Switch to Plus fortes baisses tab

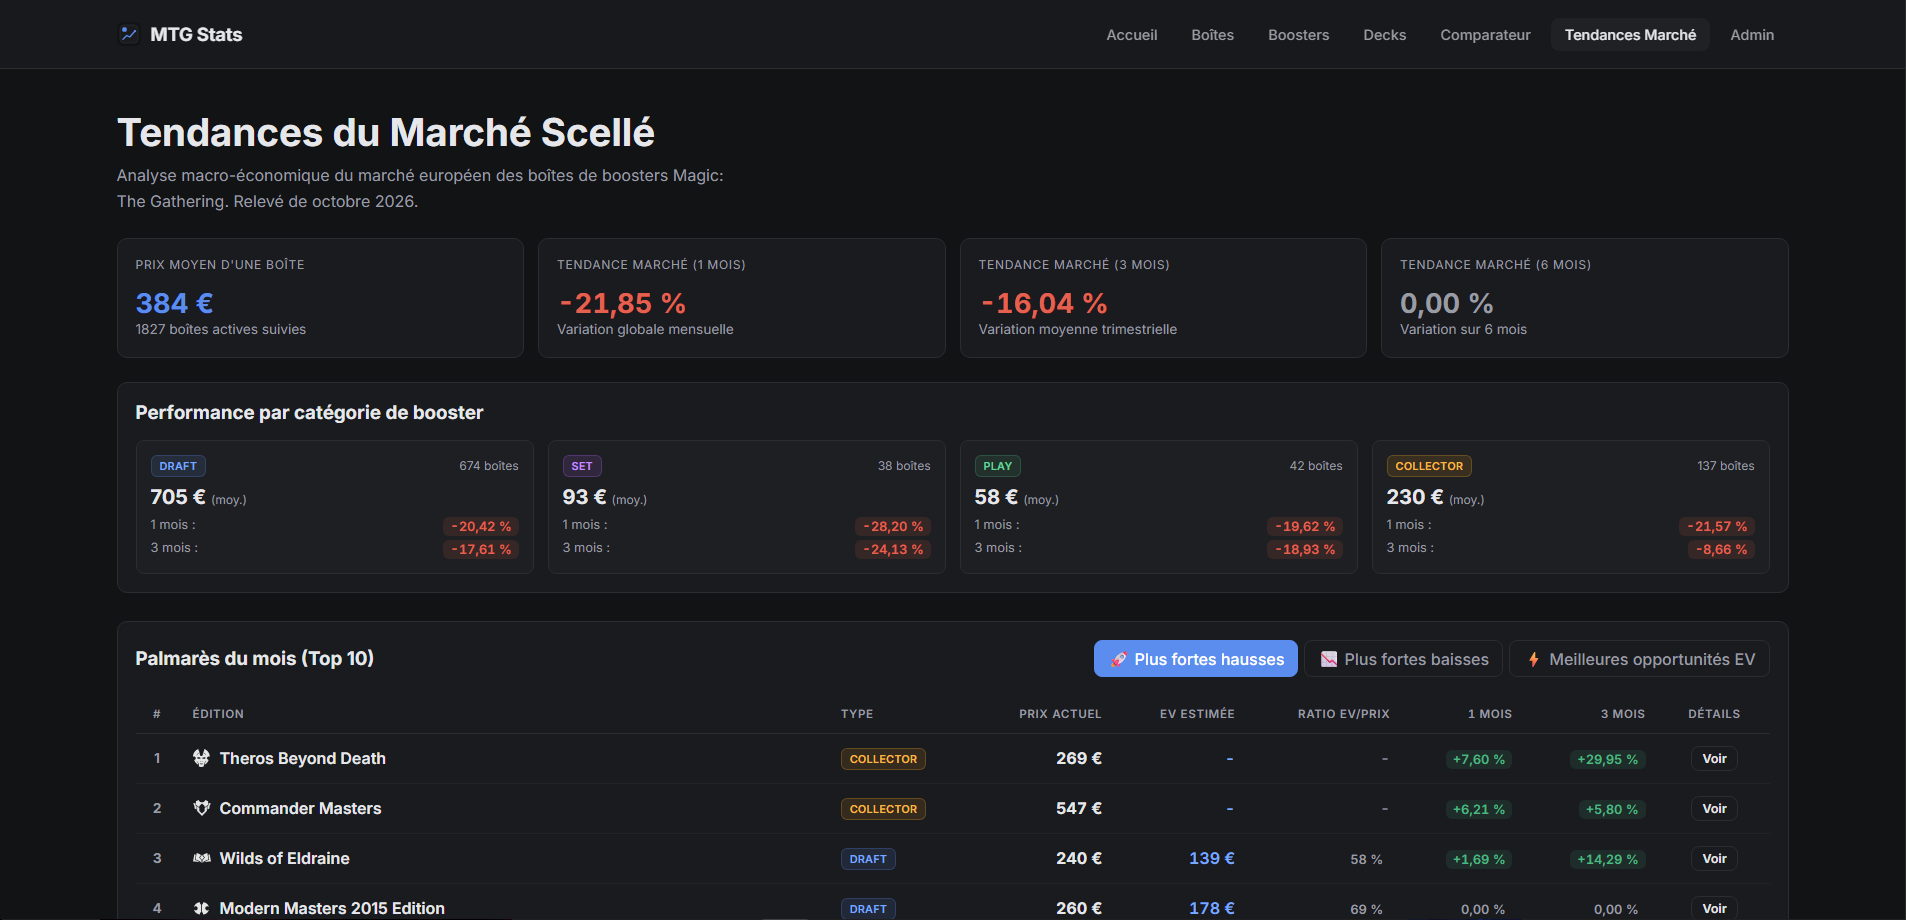[1404, 659]
